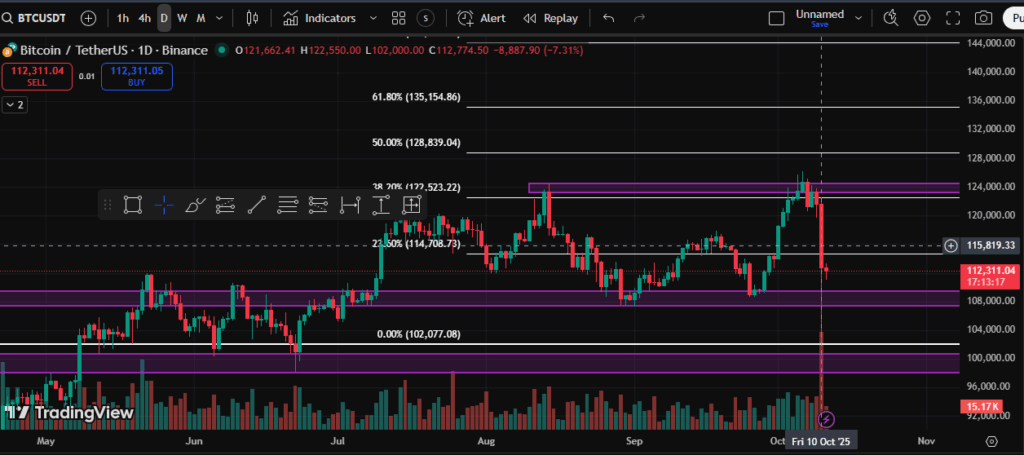Open chart settings hexagon icon
This screenshot has height=455, width=1024.
921,18
